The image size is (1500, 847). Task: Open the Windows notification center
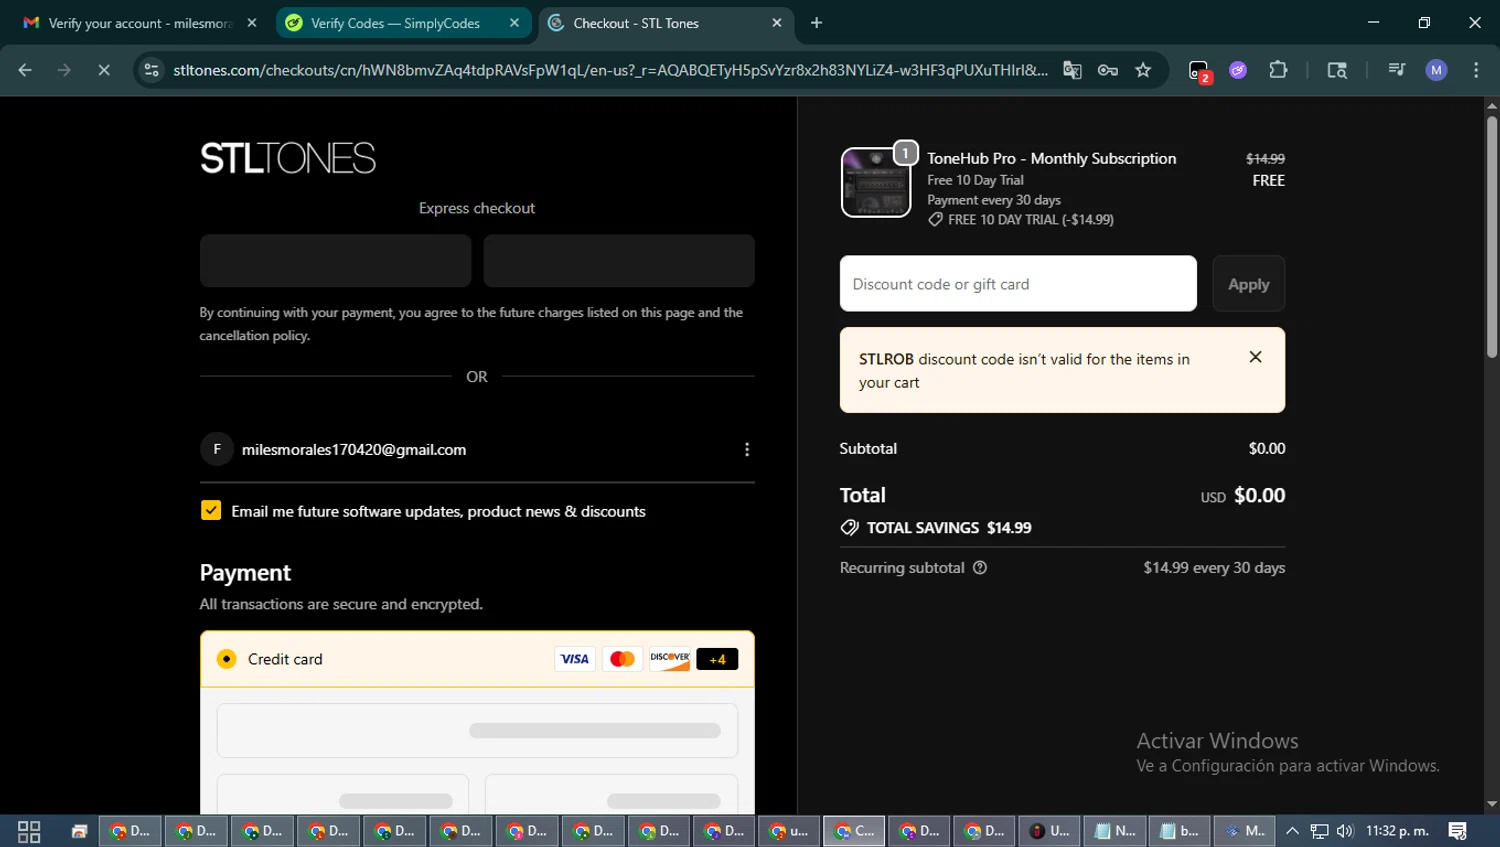coord(1457,831)
